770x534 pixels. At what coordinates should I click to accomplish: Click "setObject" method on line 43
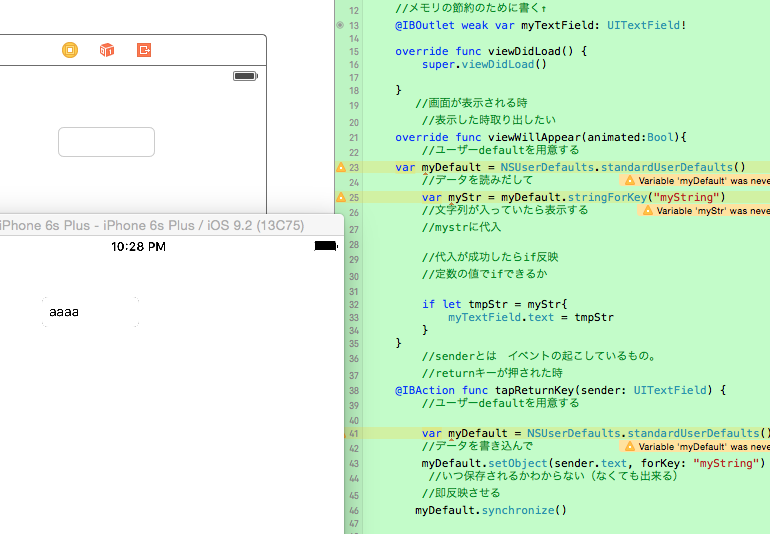coord(518,463)
